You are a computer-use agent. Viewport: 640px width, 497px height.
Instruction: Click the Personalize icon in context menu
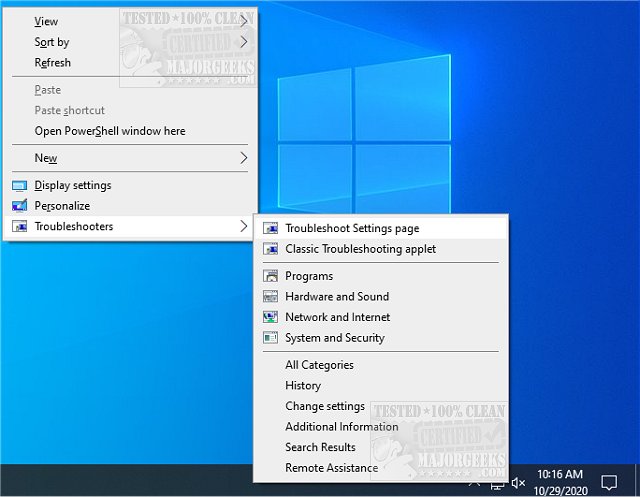19,206
